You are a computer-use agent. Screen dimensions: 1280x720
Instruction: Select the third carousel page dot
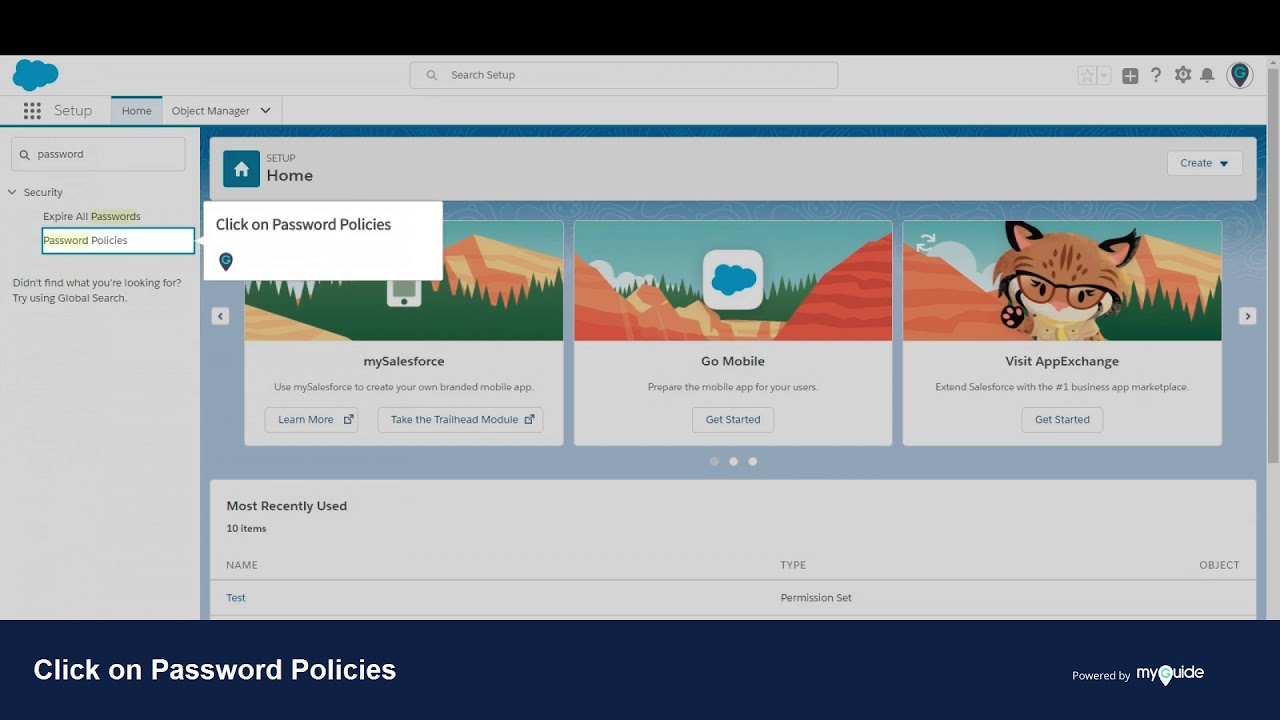[x=753, y=461]
